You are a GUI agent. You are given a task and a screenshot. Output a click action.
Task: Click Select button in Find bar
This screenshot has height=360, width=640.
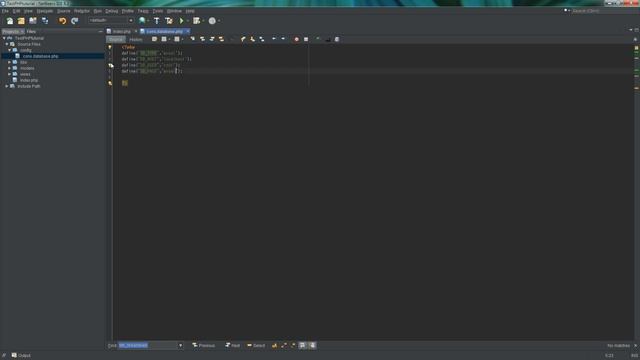[256, 346]
